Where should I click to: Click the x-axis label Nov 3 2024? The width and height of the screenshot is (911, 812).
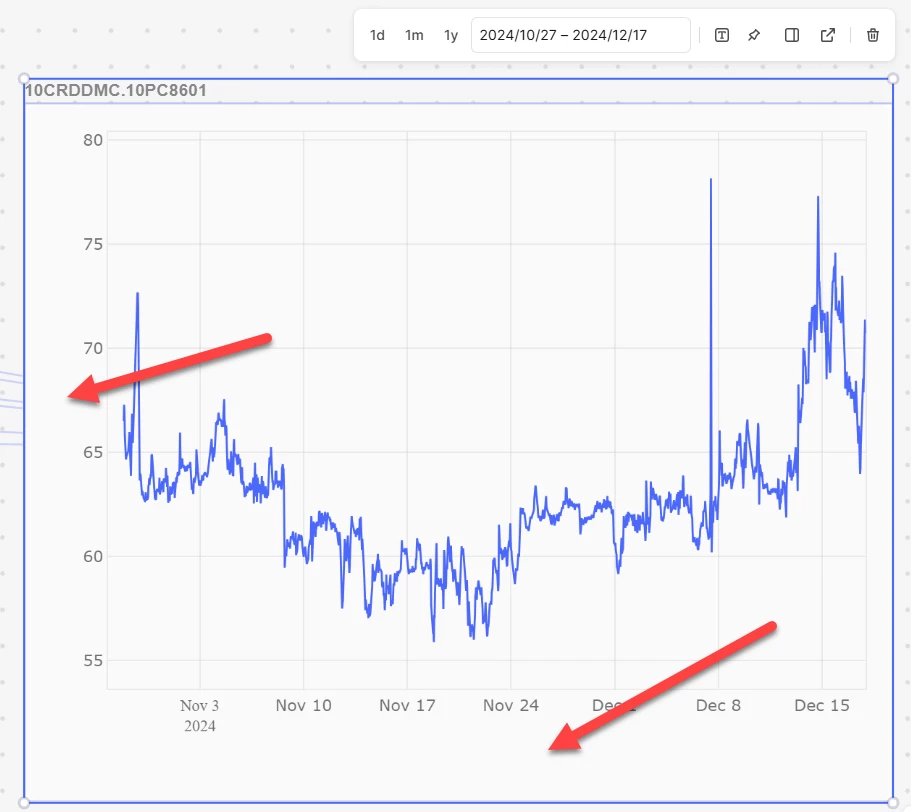[200, 716]
